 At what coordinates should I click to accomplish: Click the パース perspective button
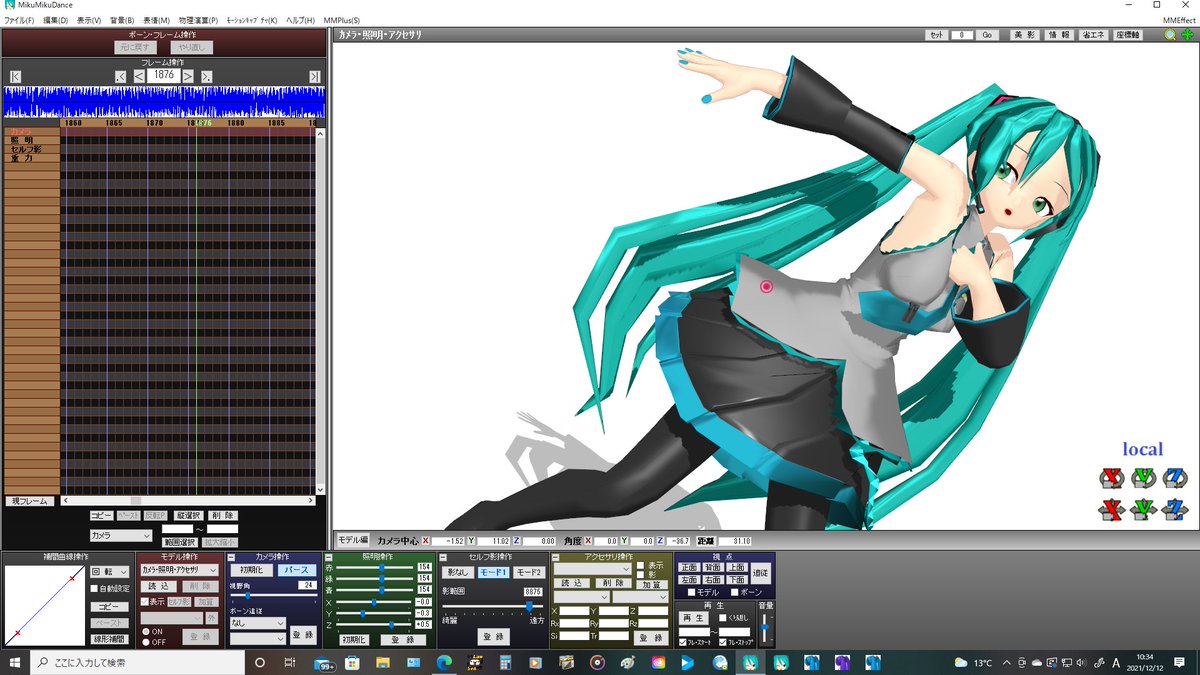[x=296, y=570]
